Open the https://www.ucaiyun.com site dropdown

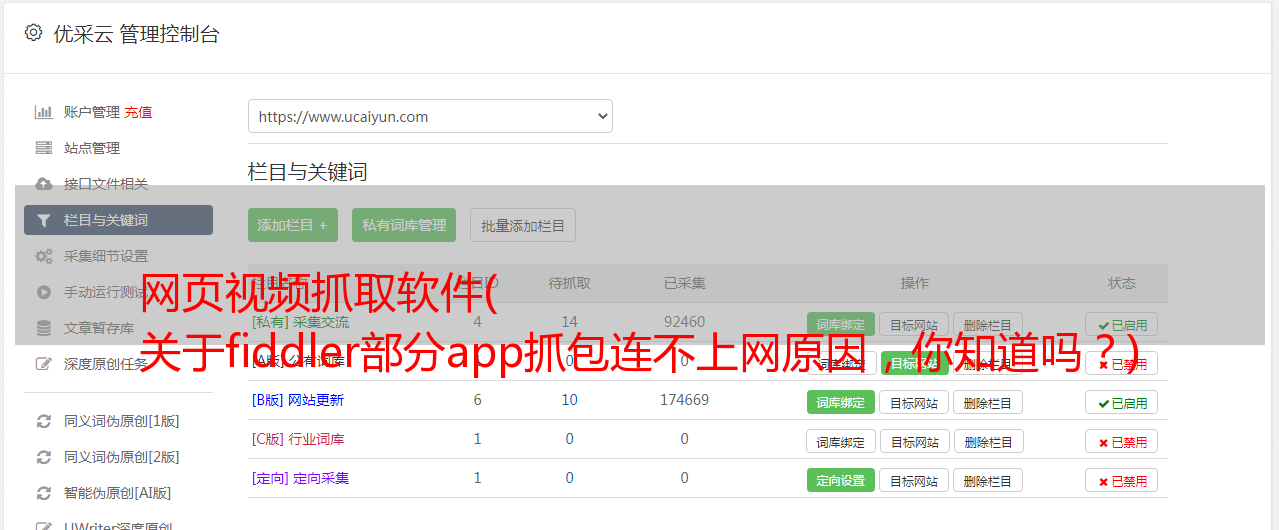click(430, 116)
